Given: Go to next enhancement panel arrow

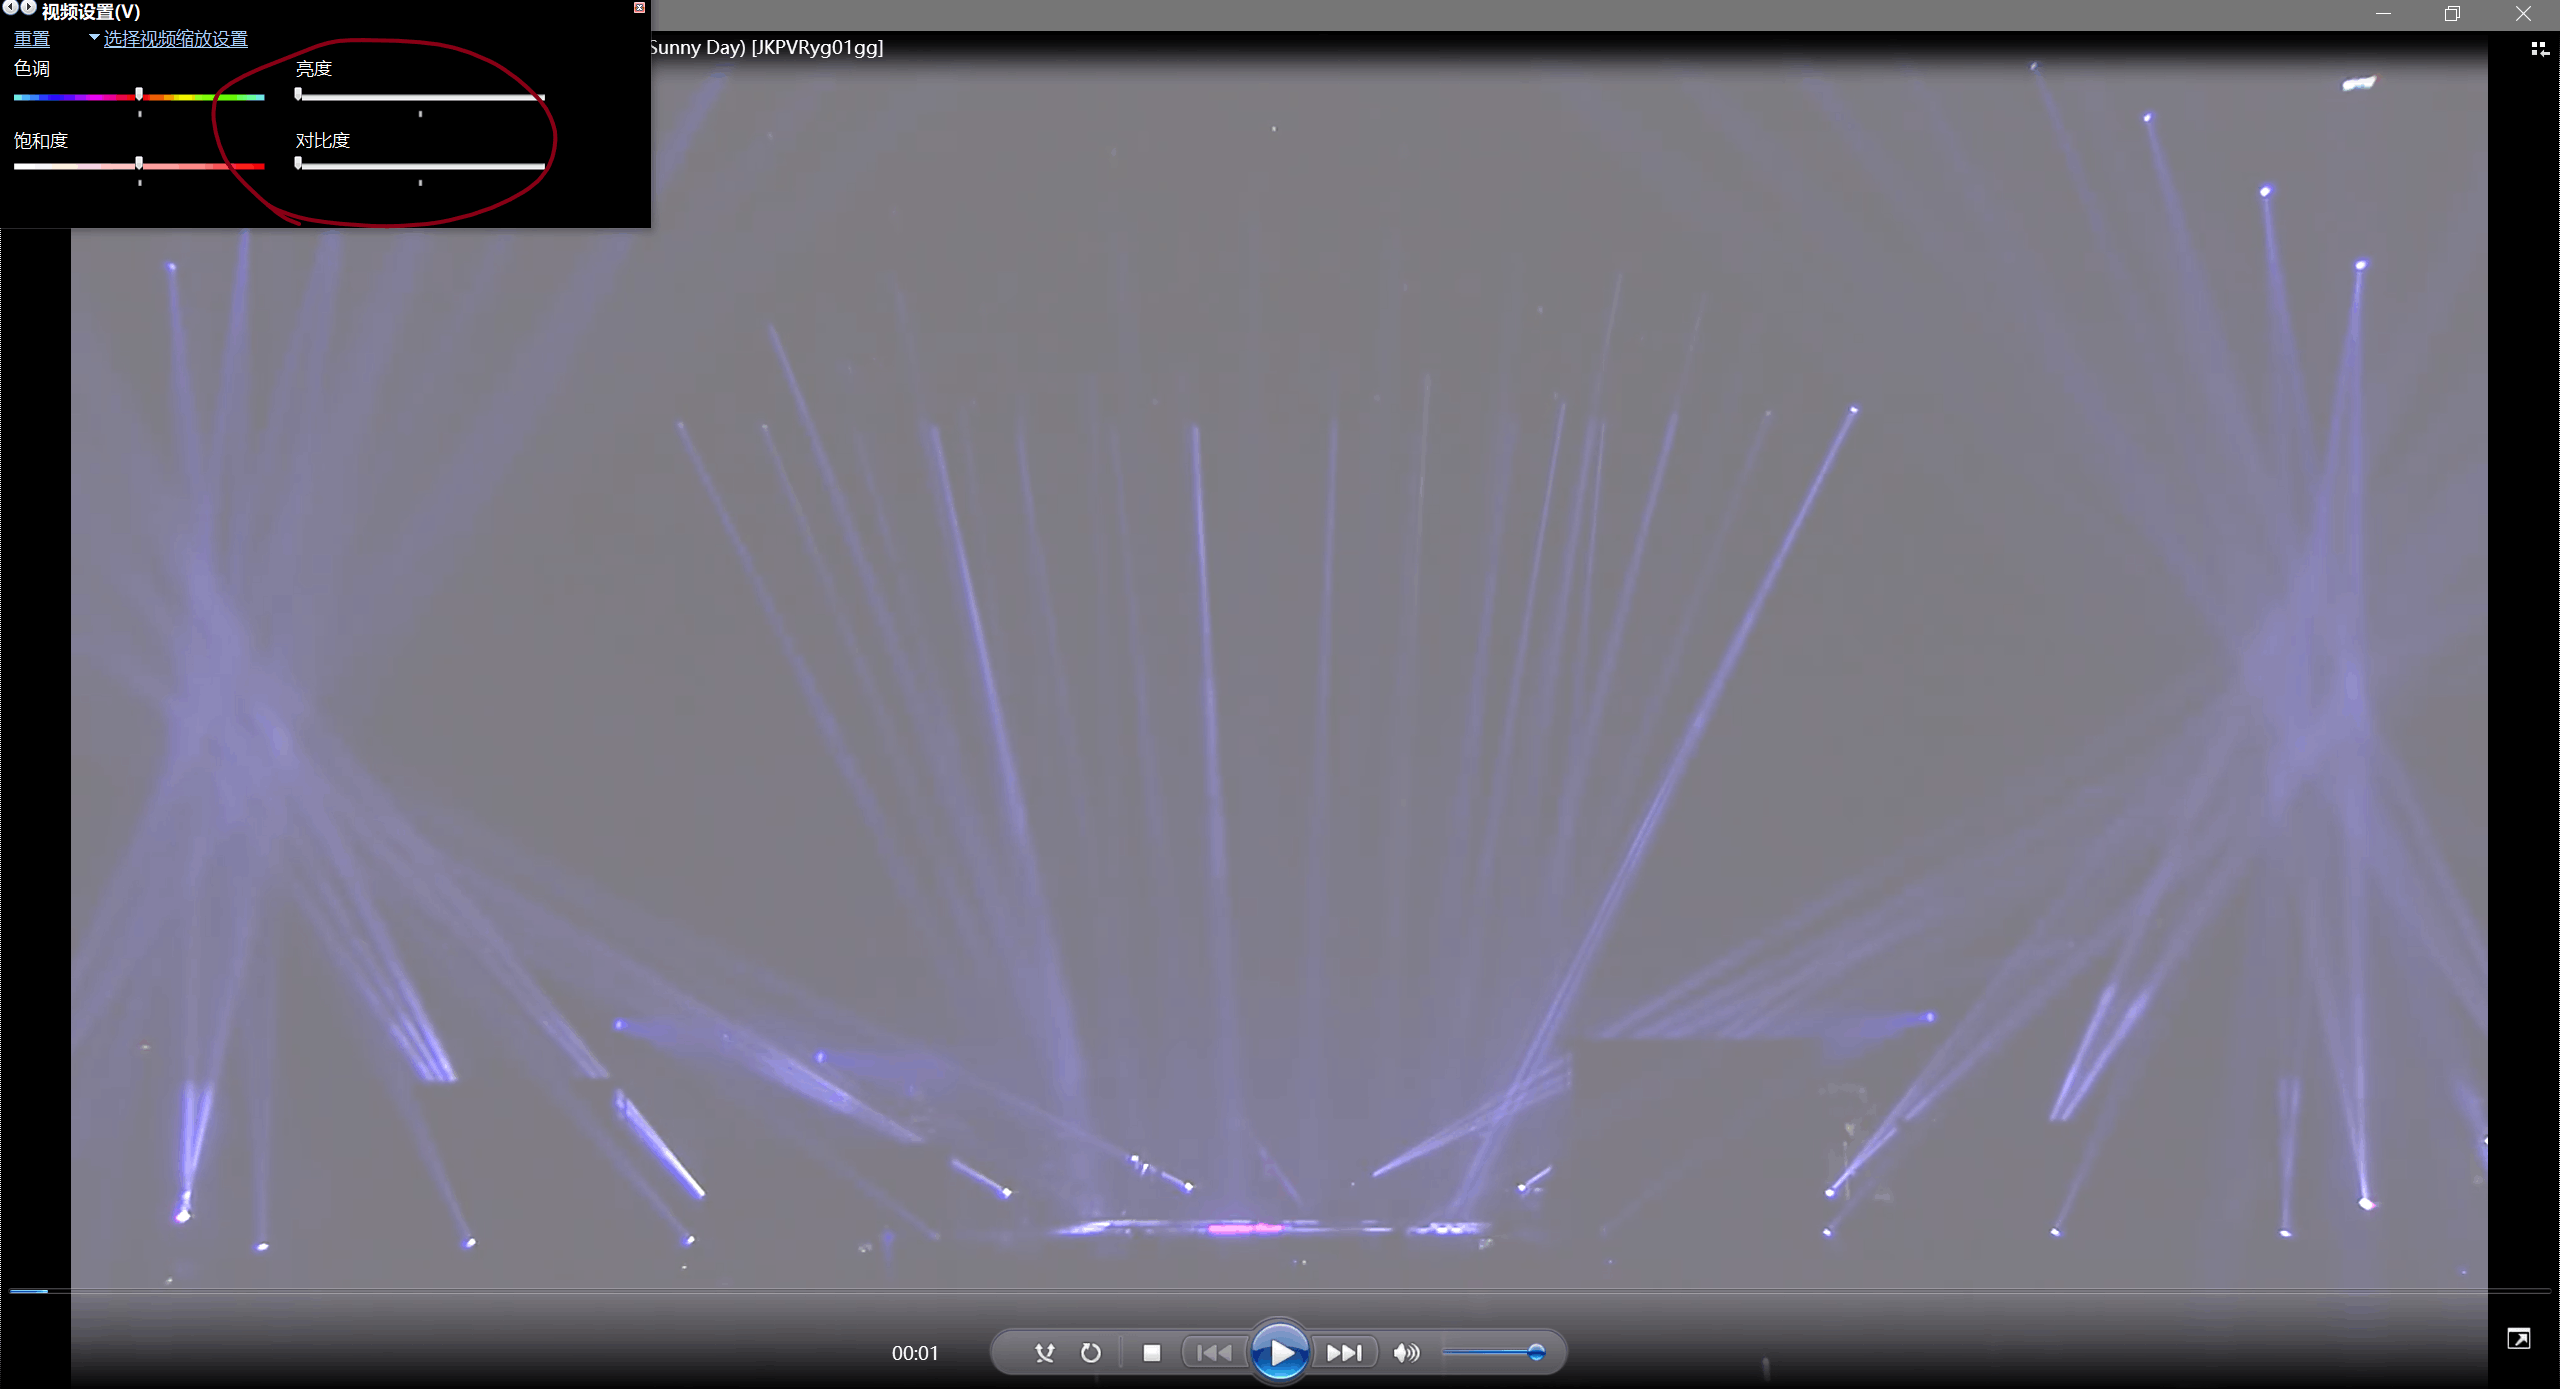Looking at the screenshot, I should 28,8.
